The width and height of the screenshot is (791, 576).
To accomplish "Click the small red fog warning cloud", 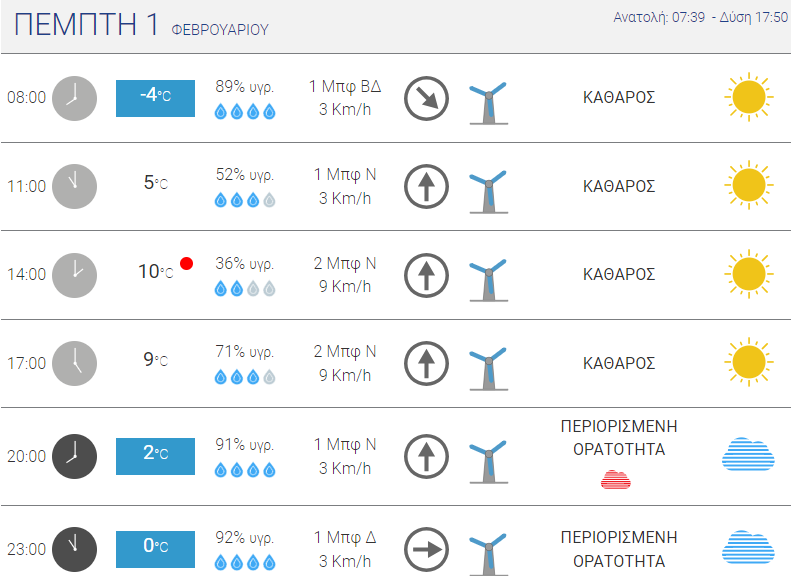I will (616, 479).
